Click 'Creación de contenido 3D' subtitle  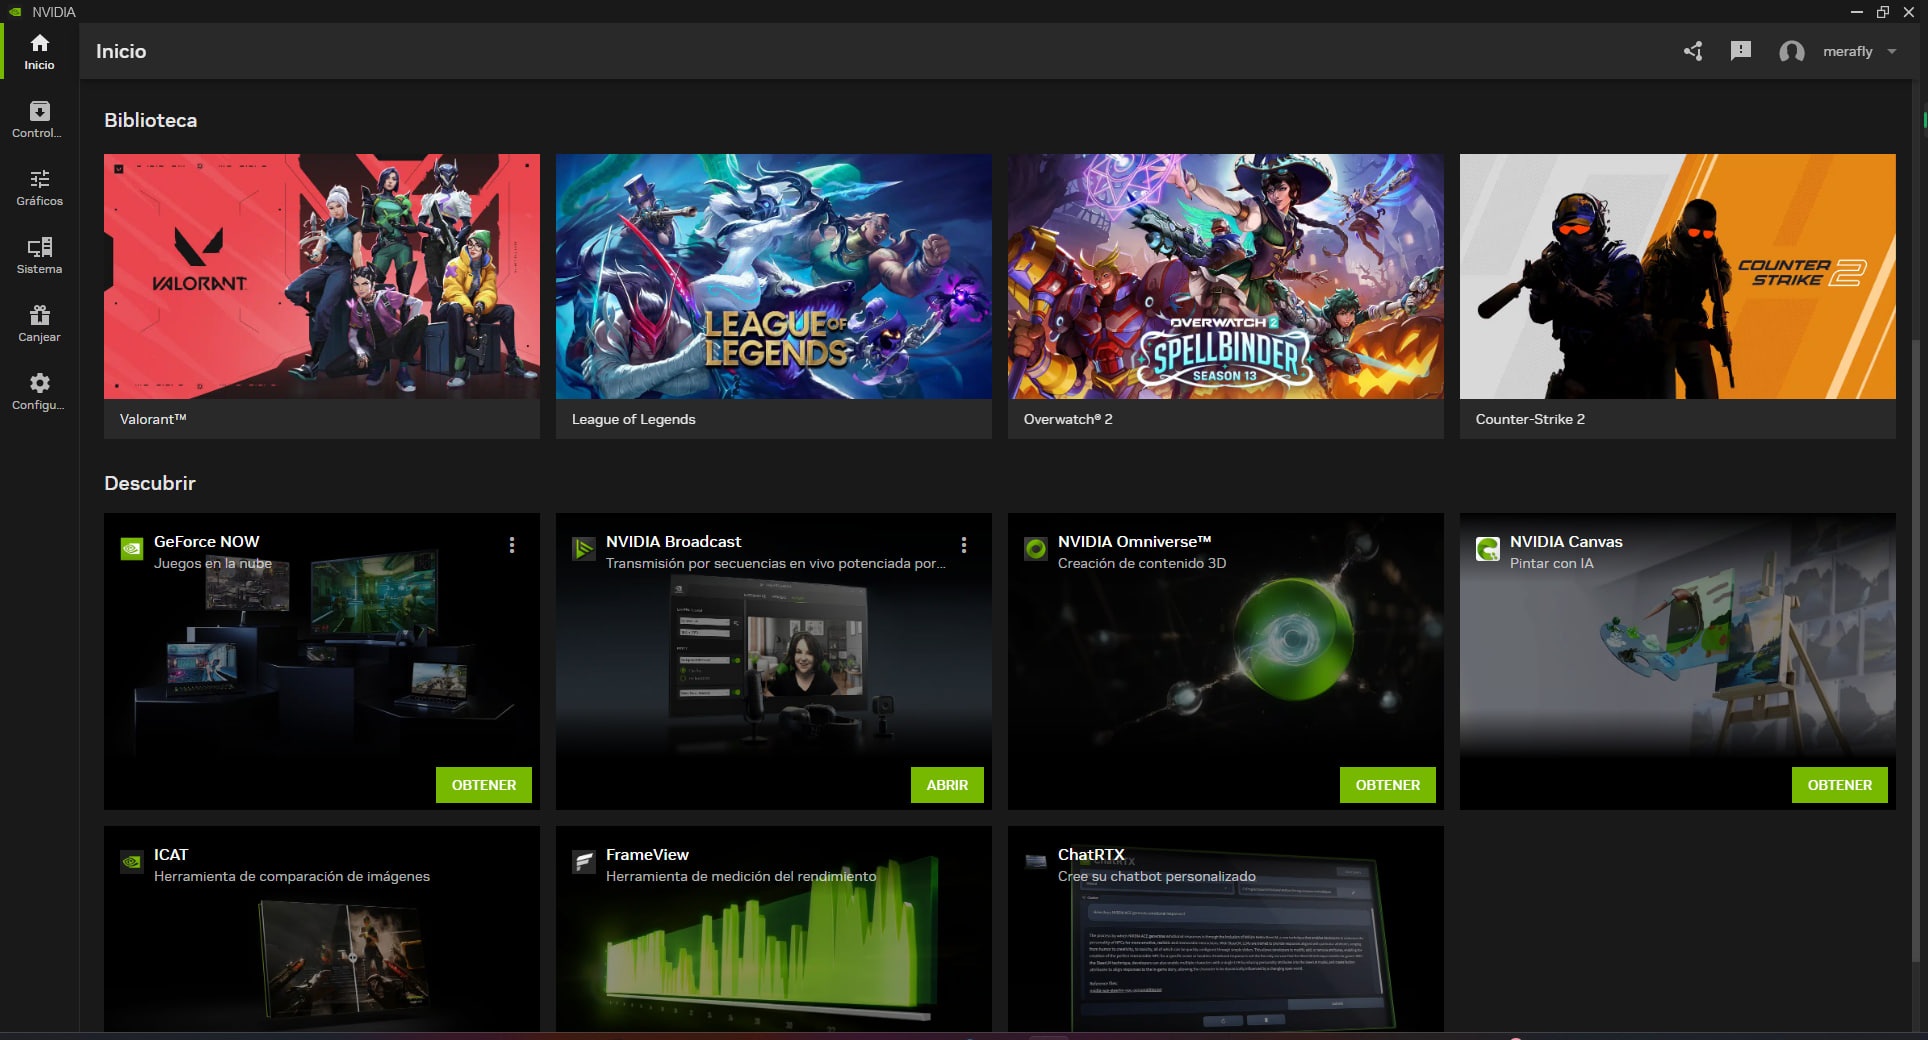pos(1142,563)
